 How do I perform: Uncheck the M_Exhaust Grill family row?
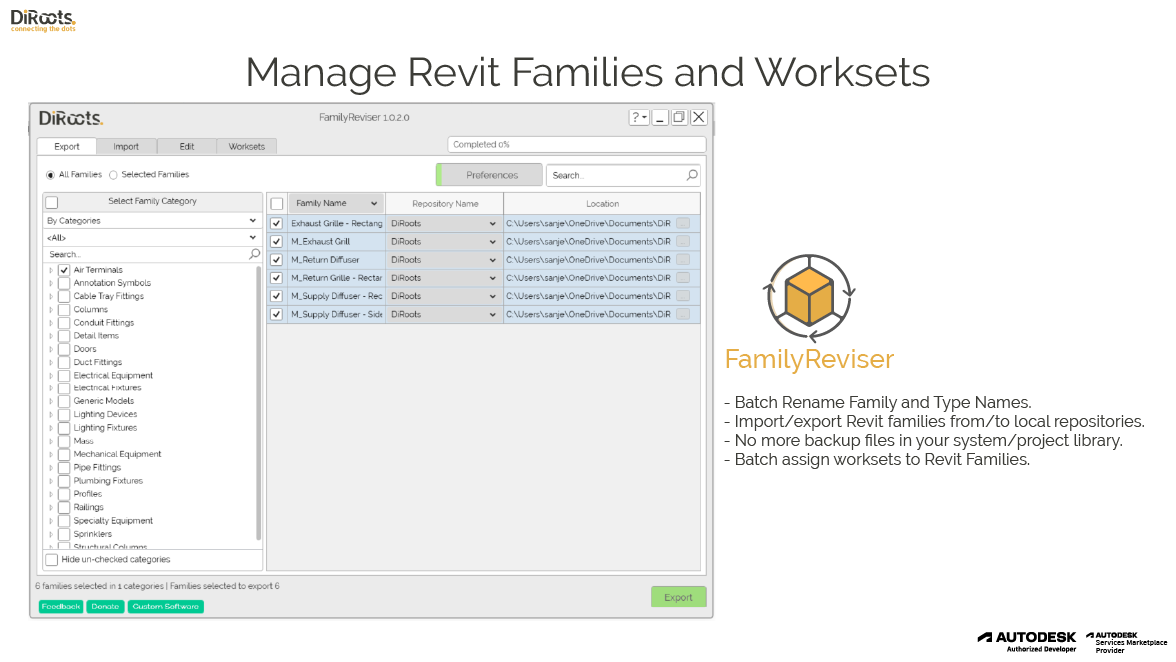[x=277, y=241]
